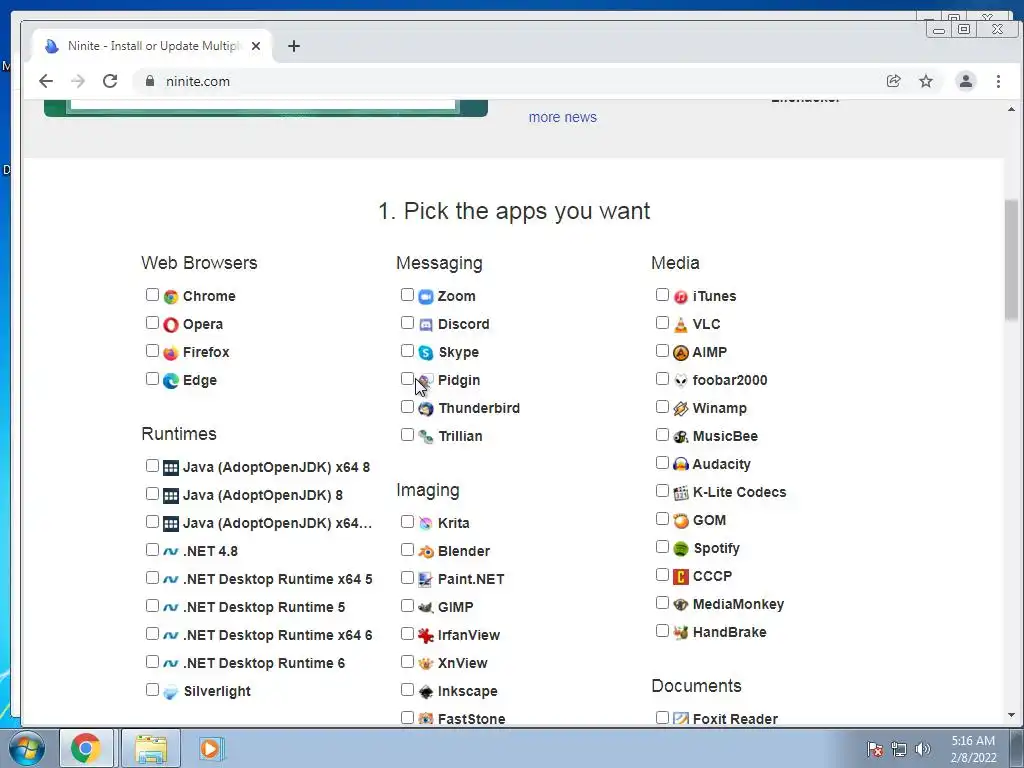Click the taskbar clock showing 5:16 AM
This screenshot has height=768, width=1024.
tap(973, 749)
